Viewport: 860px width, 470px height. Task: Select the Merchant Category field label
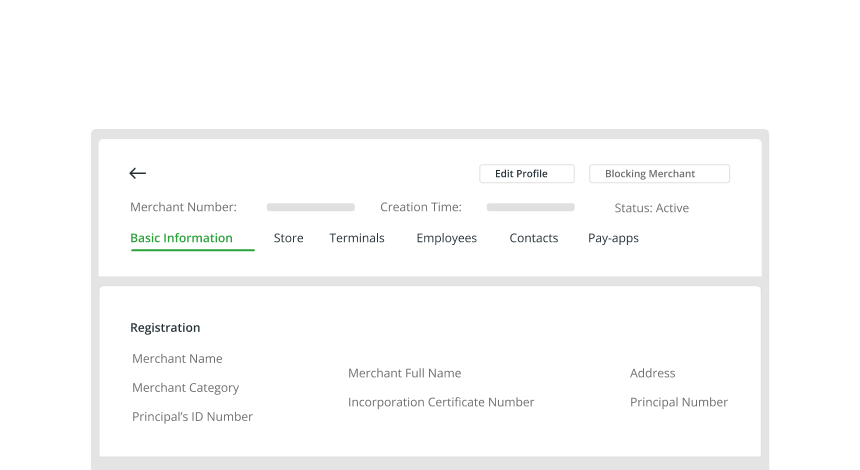pyautogui.click(x=185, y=388)
